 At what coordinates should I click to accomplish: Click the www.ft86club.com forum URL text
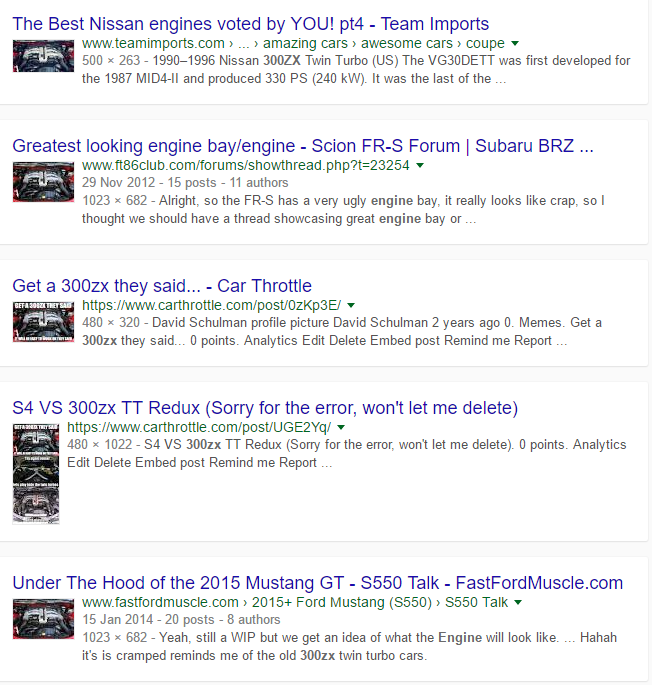(x=246, y=165)
